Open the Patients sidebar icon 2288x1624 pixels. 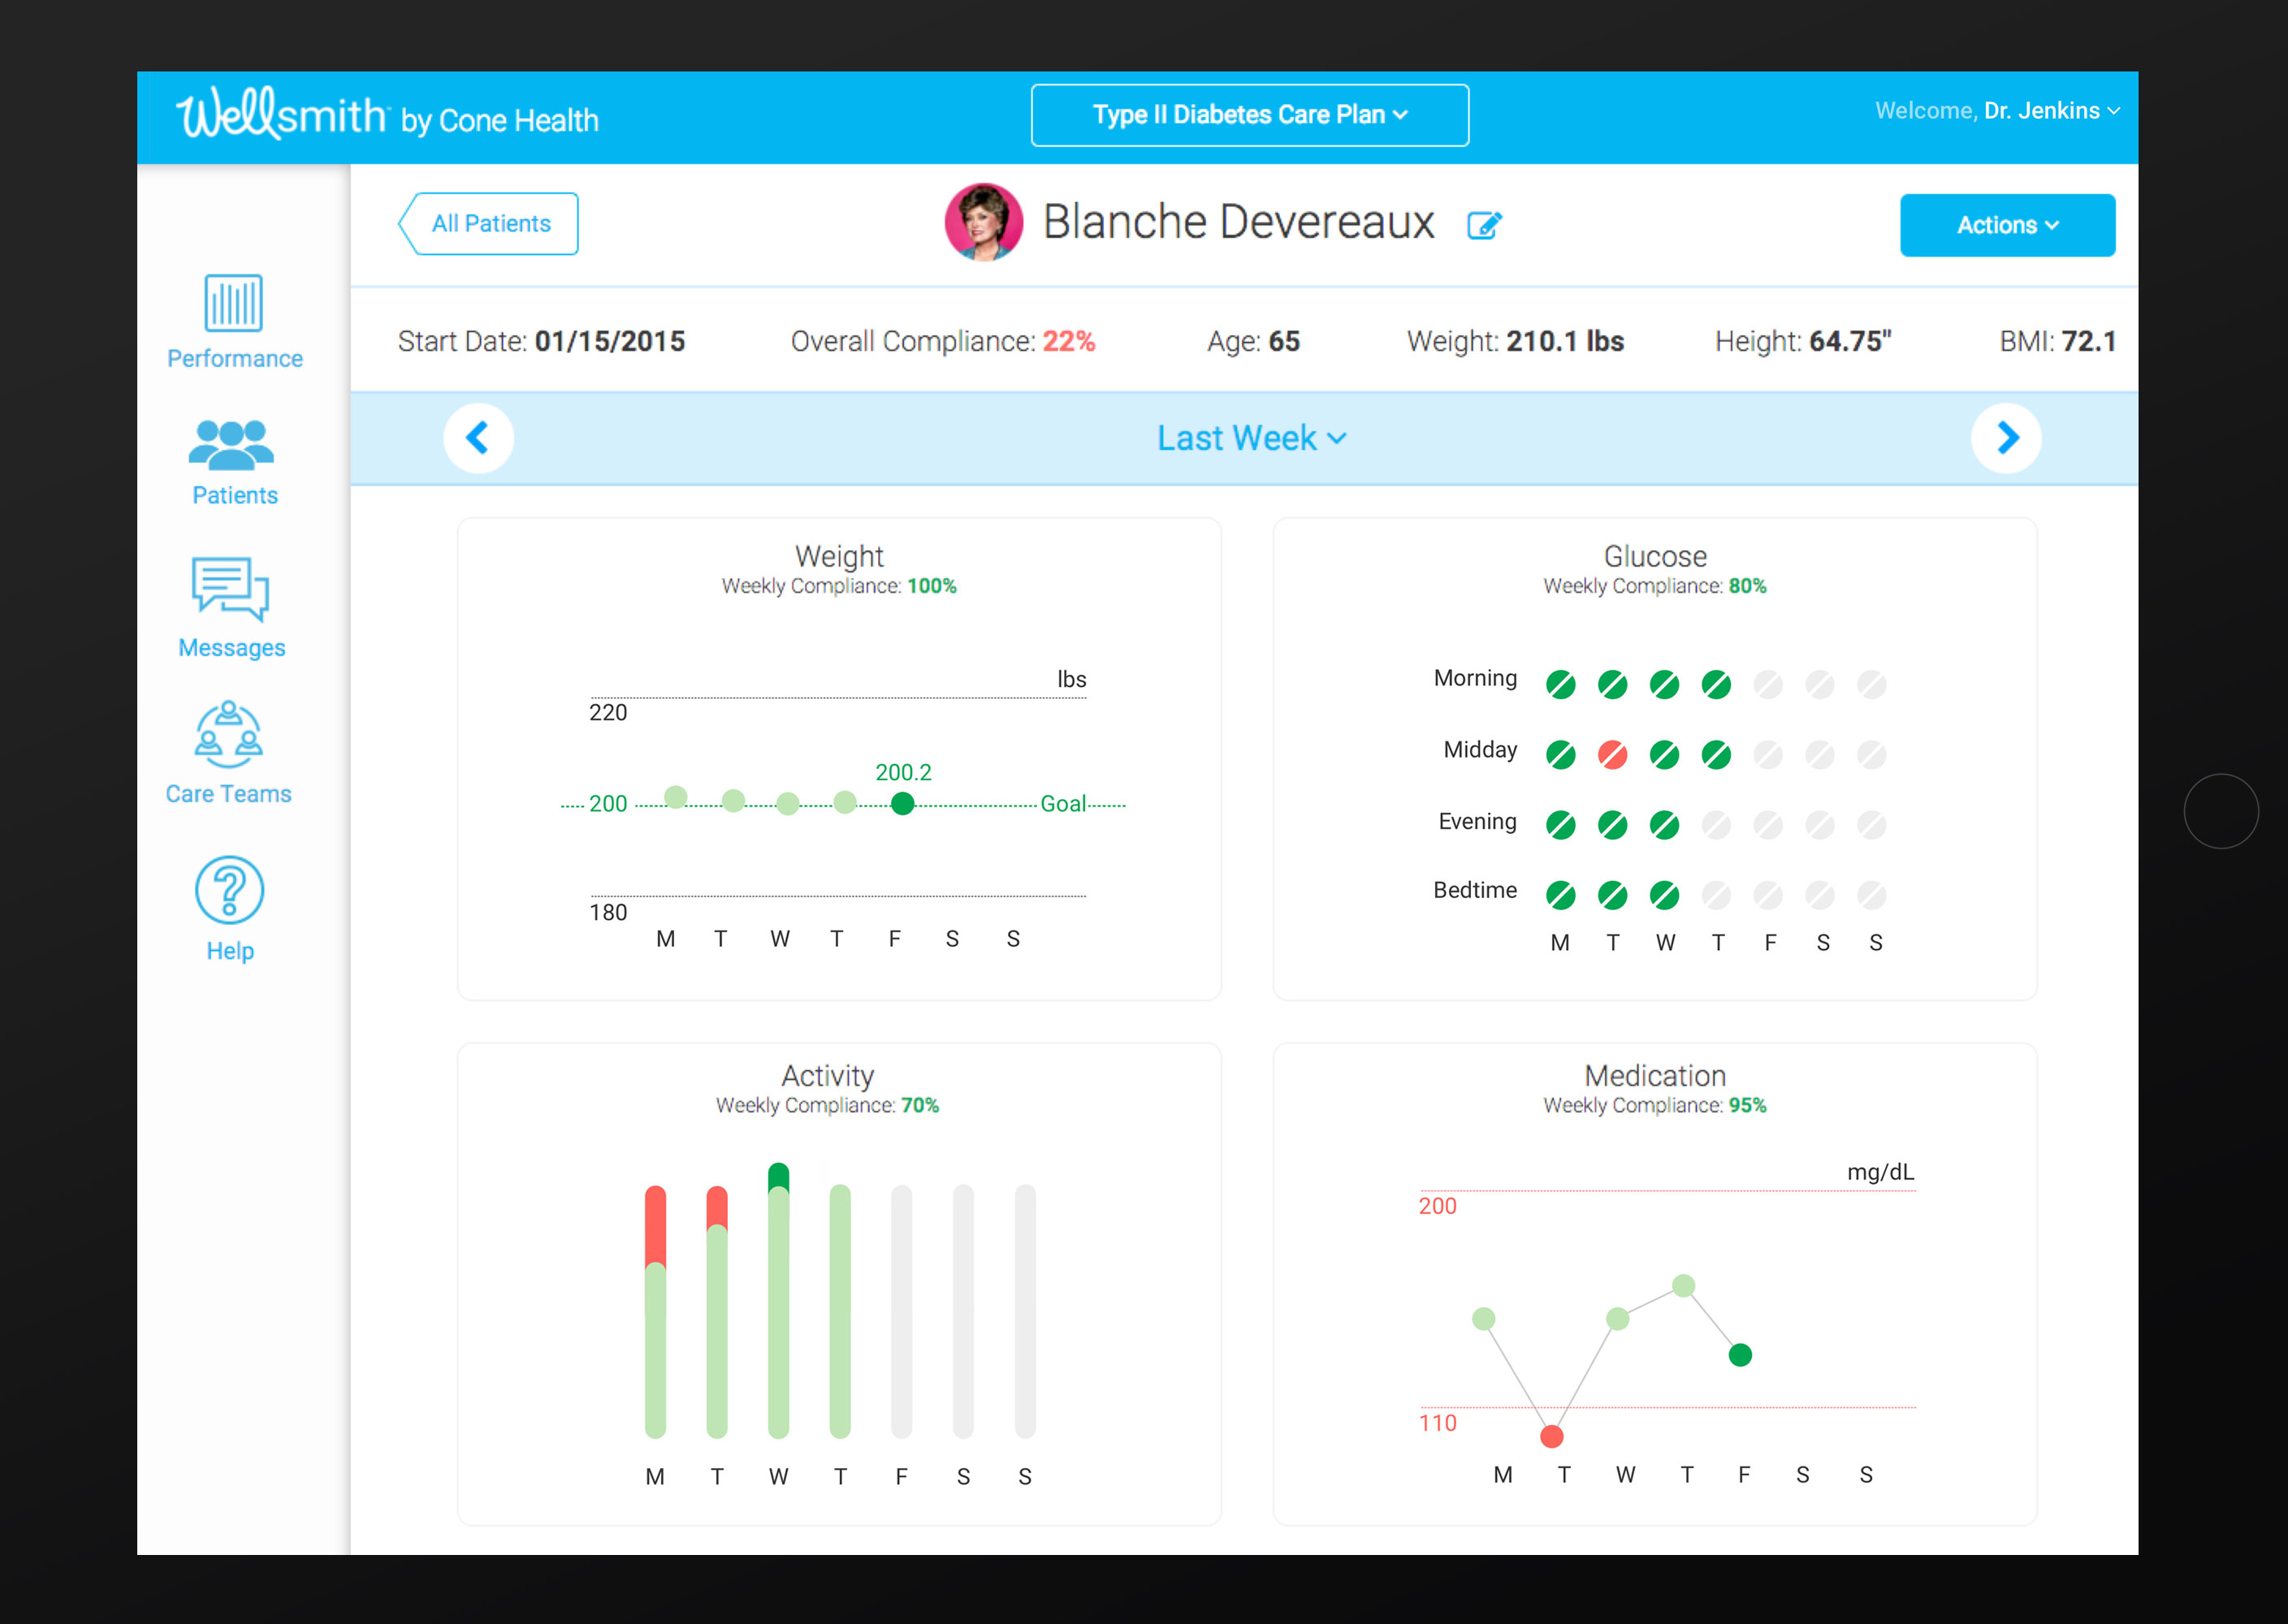tap(231, 444)
